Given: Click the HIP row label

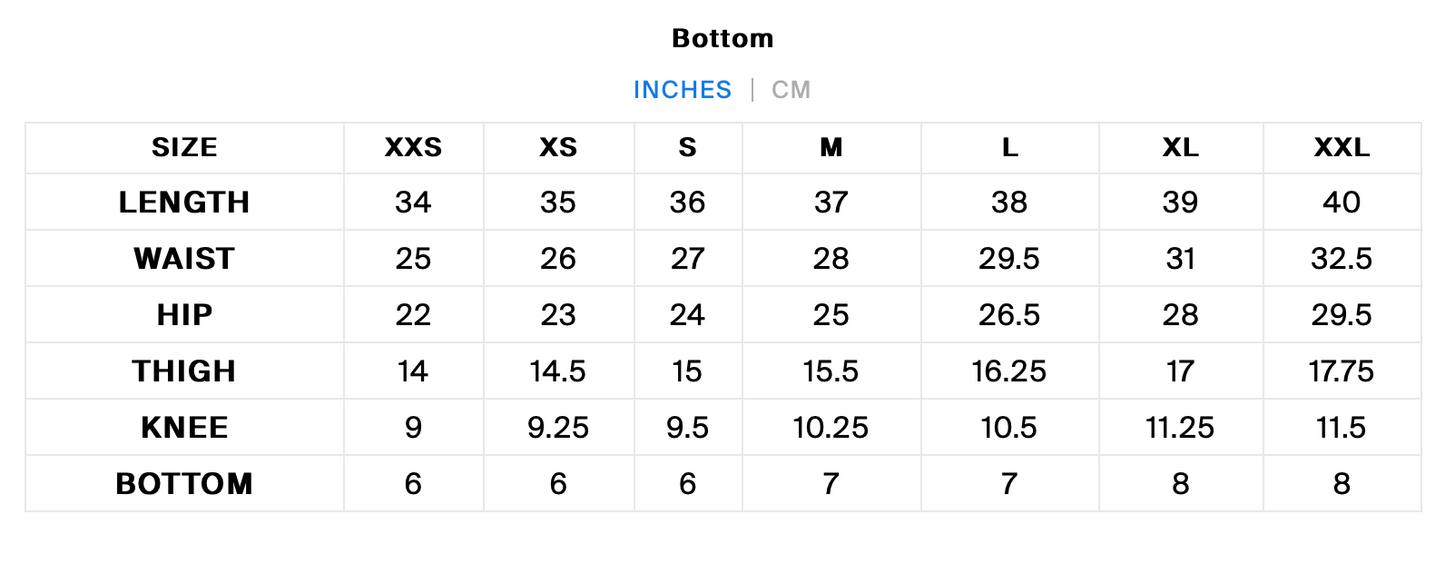Looking at the screenshot, I should pos(184,315).
